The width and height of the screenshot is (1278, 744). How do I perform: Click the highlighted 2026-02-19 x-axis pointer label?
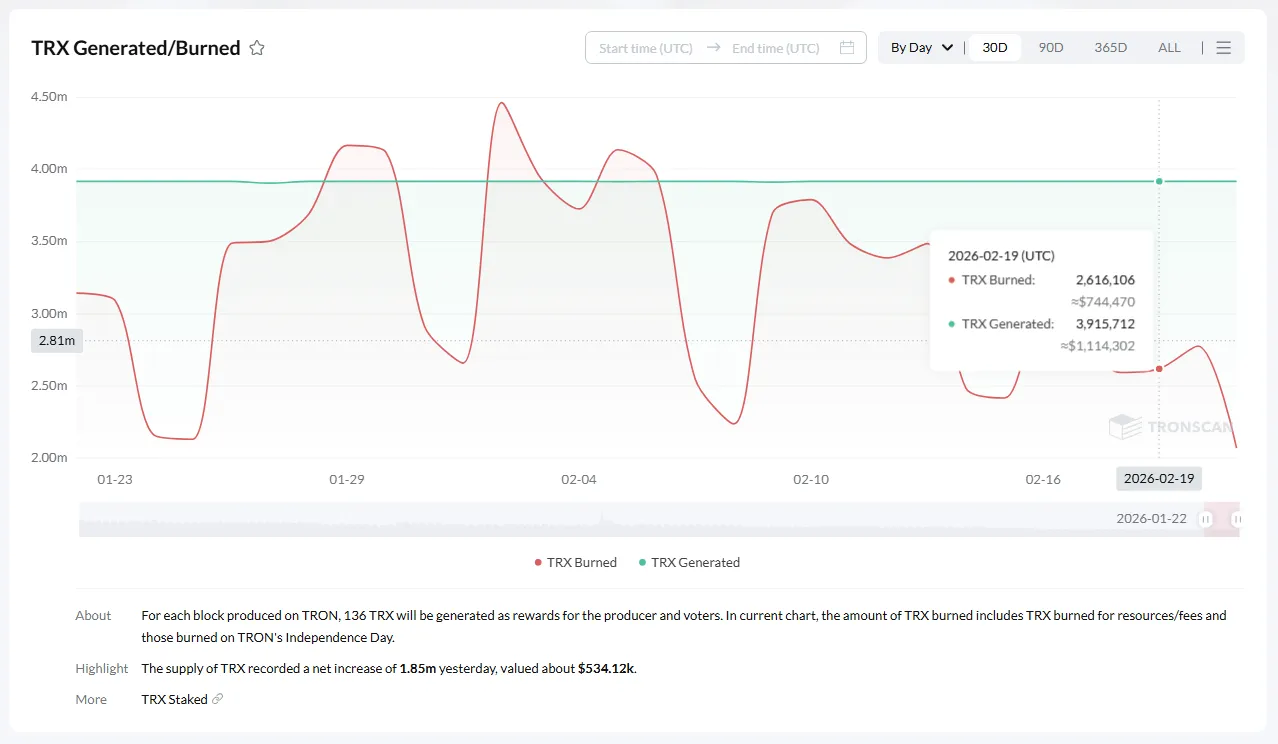1159,478
